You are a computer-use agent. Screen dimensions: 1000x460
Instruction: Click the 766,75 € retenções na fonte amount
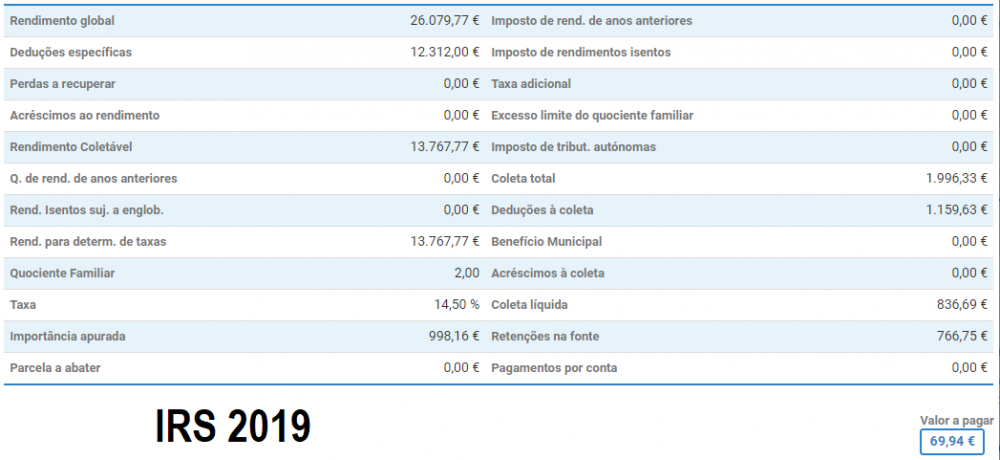[x=962, y=336]
